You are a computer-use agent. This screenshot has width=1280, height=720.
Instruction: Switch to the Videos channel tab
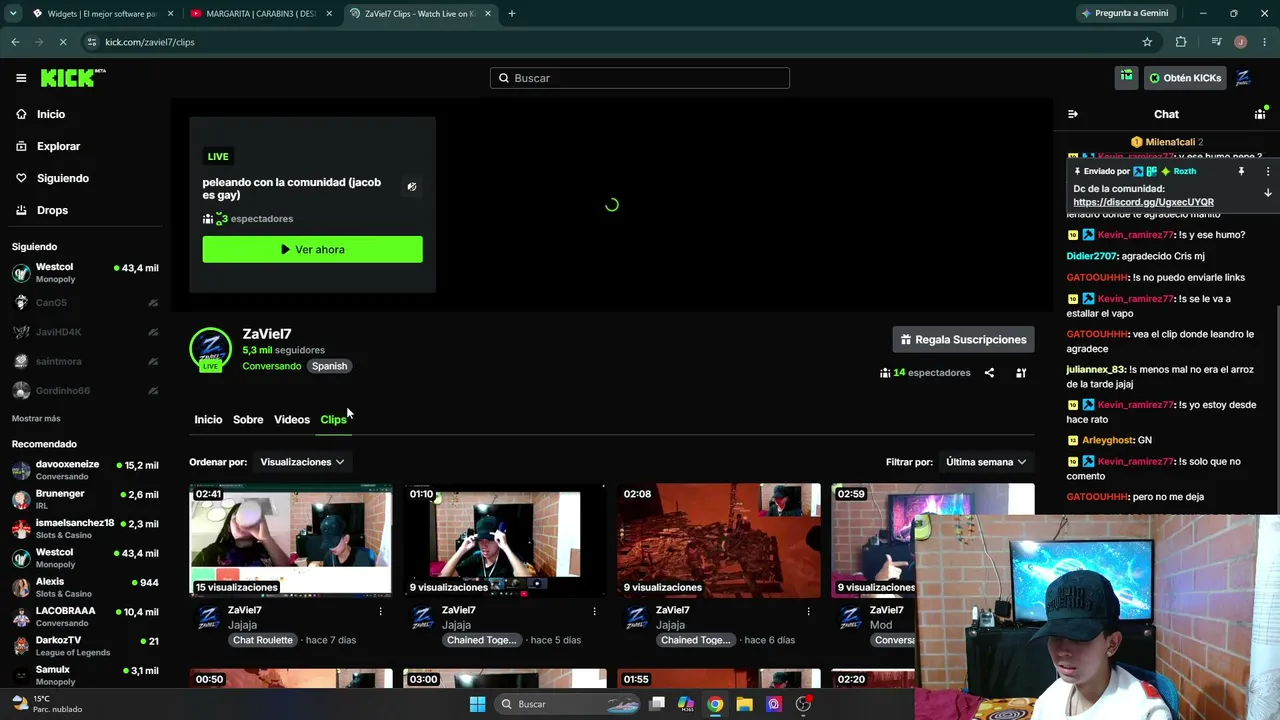pos(292,420)
